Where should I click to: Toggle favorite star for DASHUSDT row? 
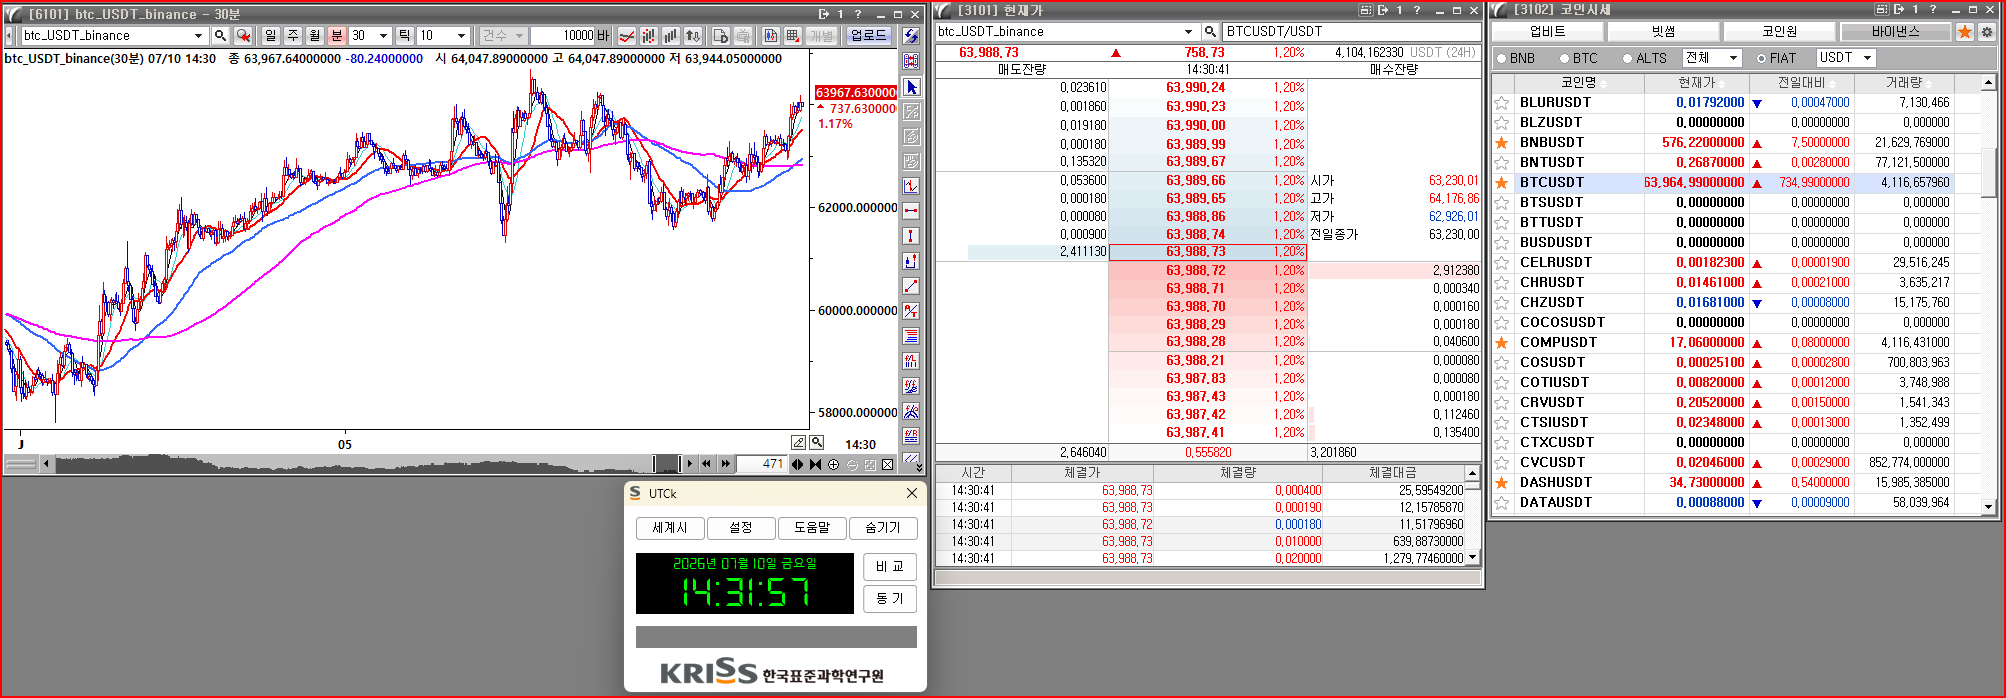click(1501, 482)
